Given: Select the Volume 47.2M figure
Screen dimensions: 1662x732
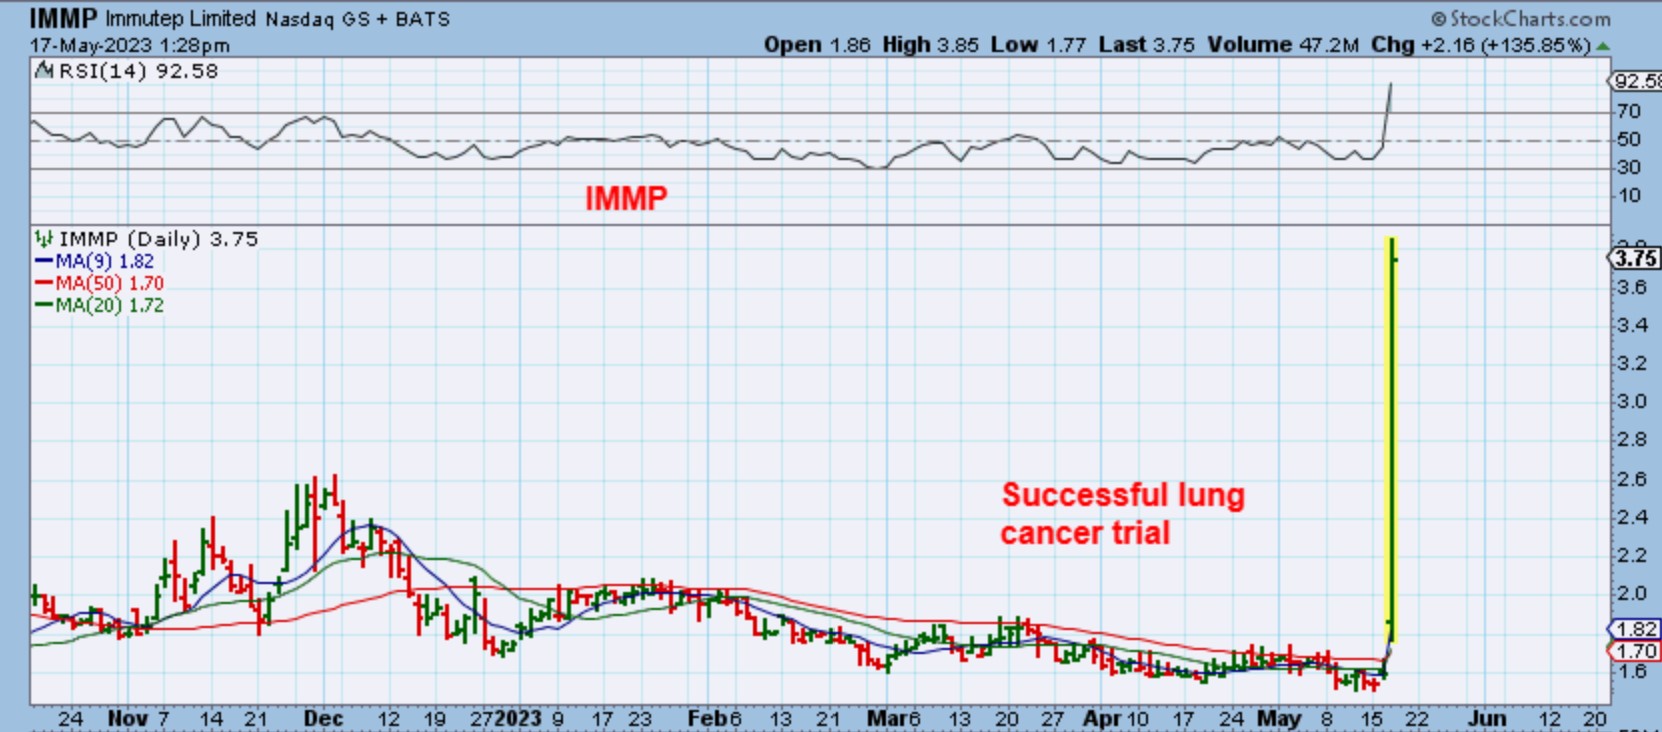Looking at the screenshot, I should click(1282, 45).
